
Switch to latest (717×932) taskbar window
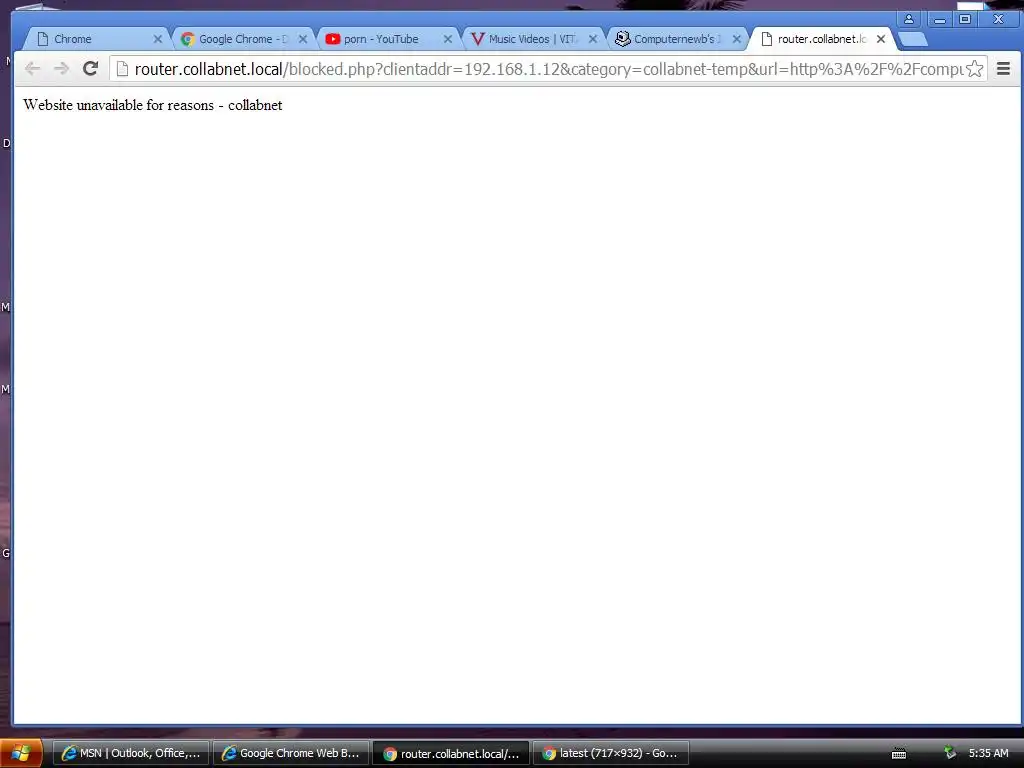click(x=611, y=754)
